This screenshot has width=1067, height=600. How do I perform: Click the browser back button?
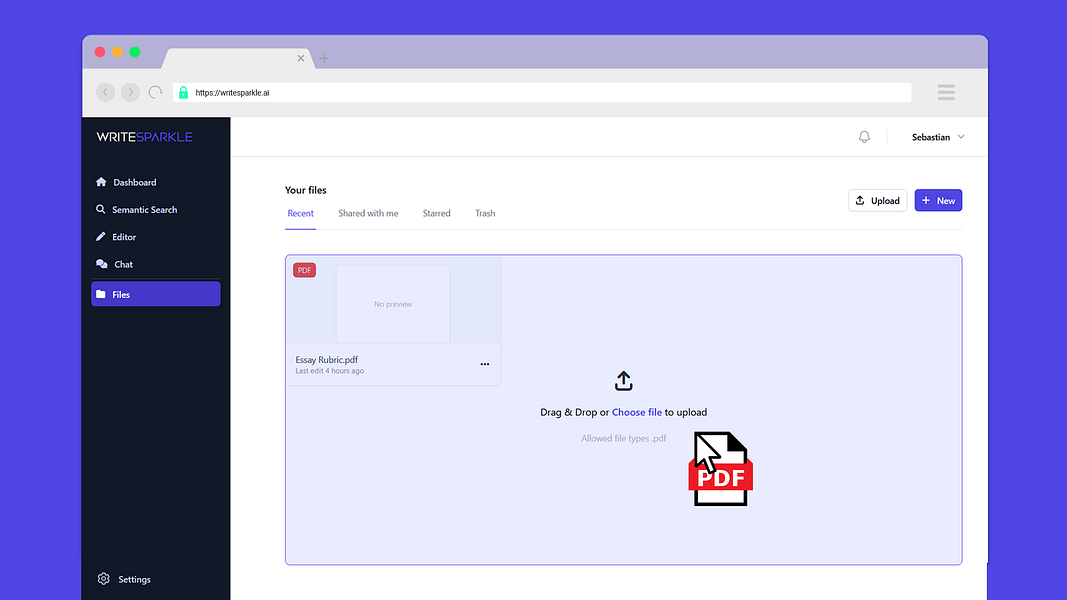[105, 93]
